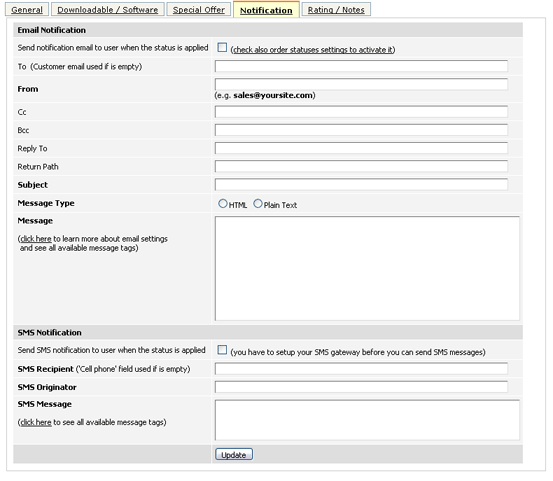Focus the Reply To field
The width and height of the screenshot is (553, 481).
[x=361, y=148]
